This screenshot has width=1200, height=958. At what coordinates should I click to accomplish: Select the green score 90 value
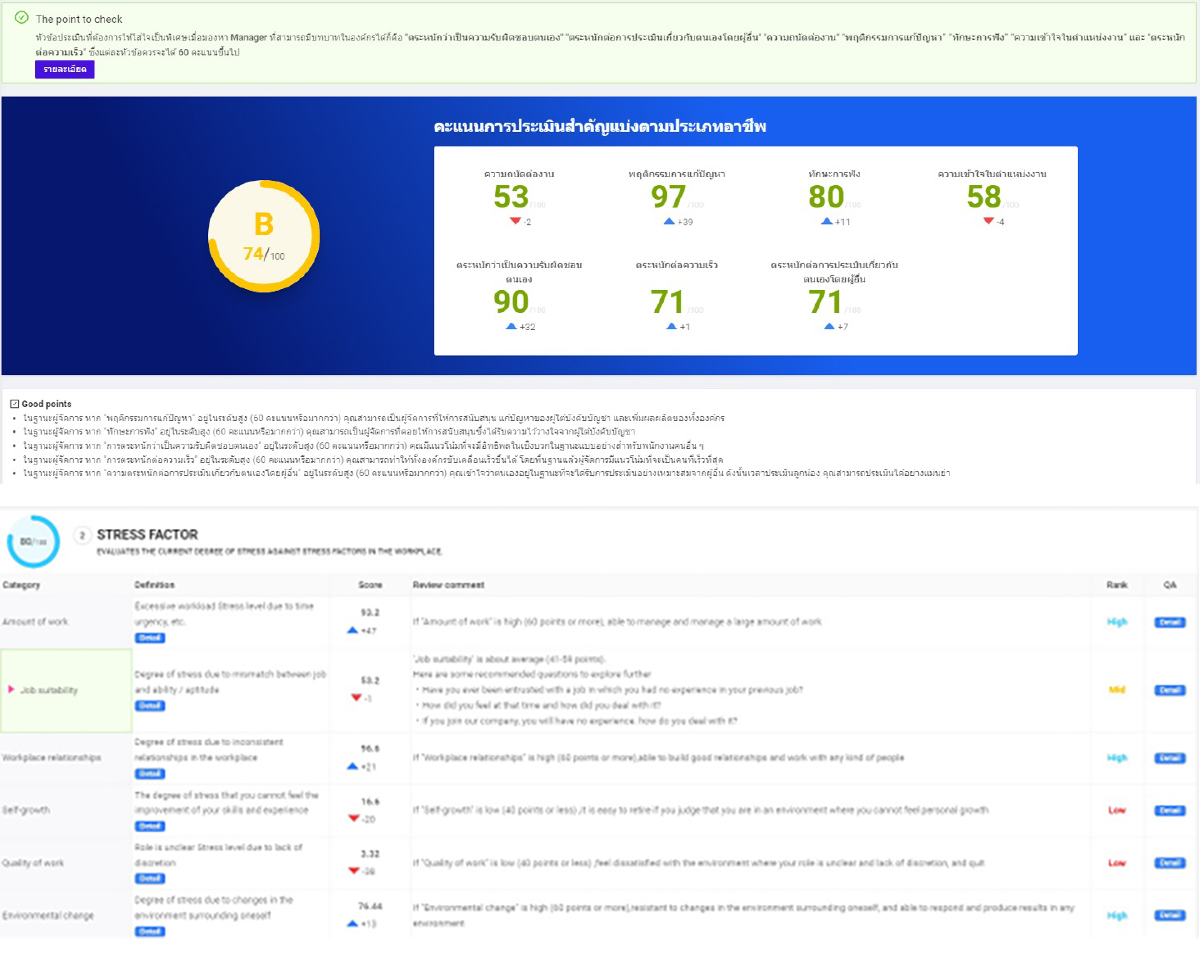(511, 301)
